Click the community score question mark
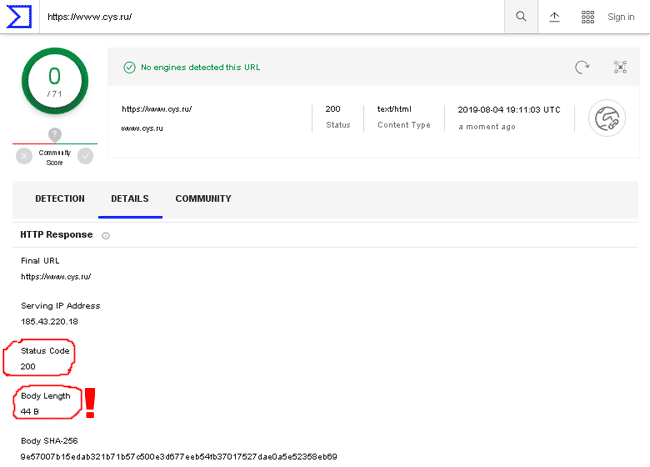 [55, 134]
